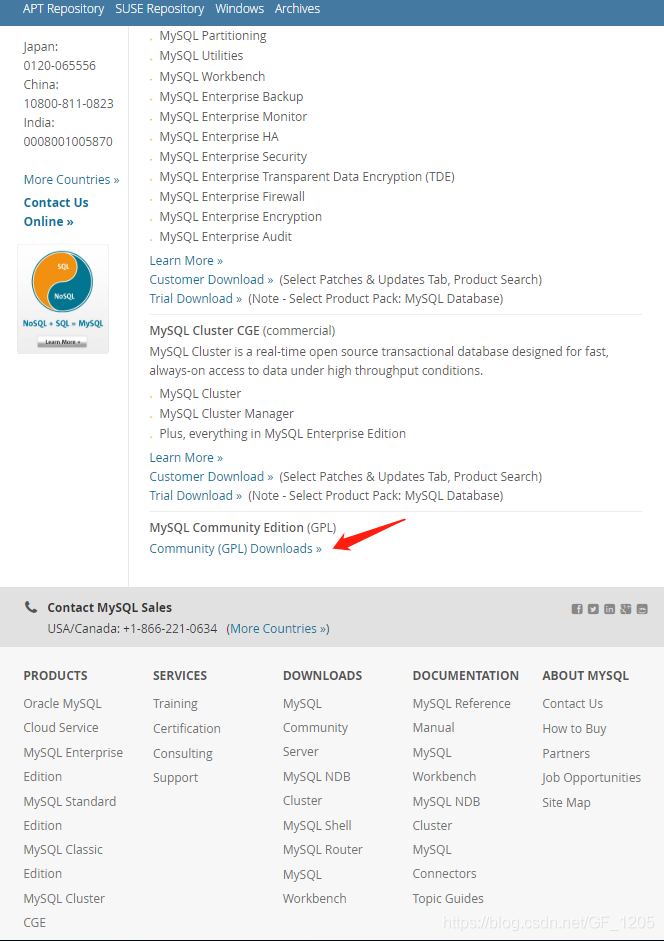Viewport: 664px width, 941px height.
Task: Switch to the SUSE Repository tab
Action: [x=160, y=9]
